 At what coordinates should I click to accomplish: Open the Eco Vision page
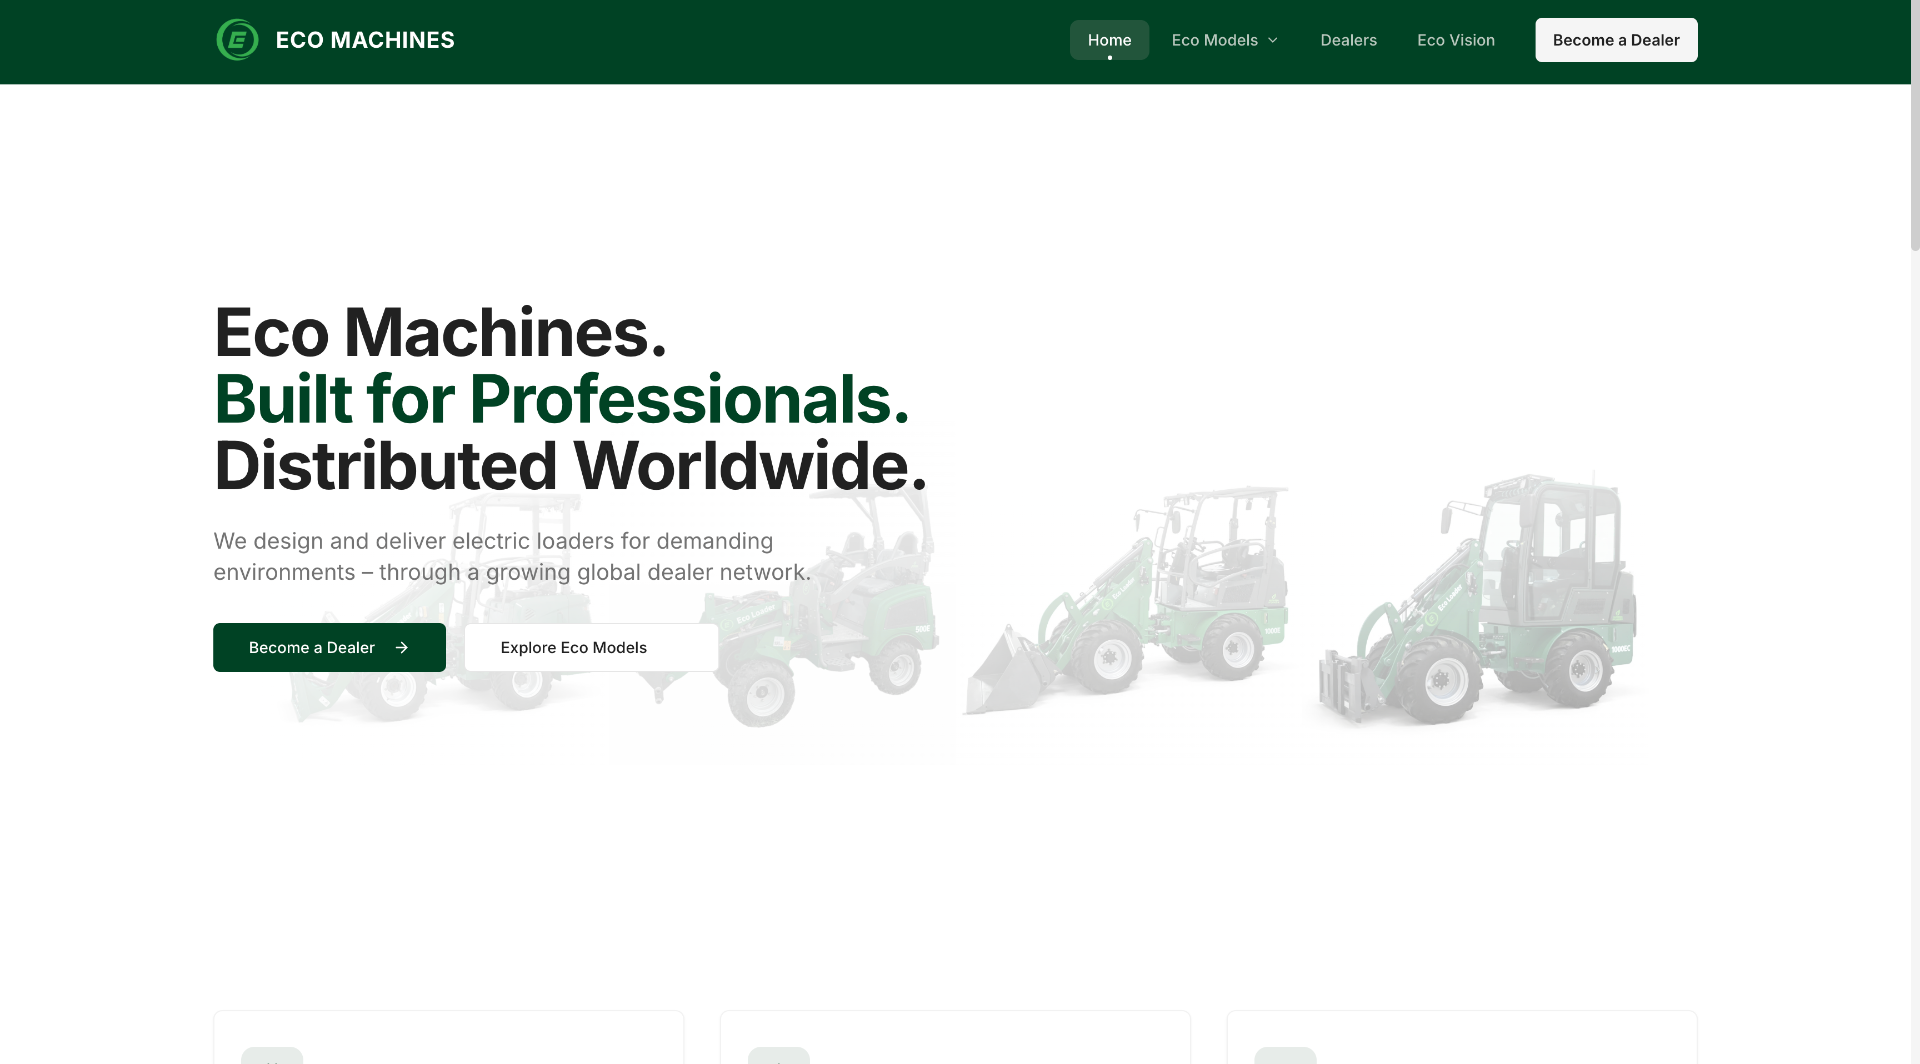(x=1456, y=40)
